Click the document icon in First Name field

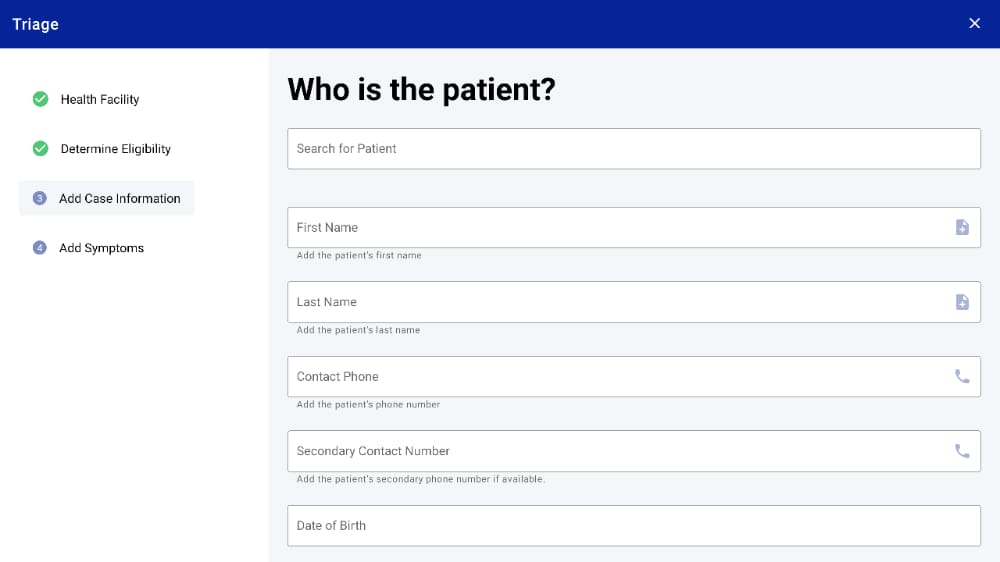[962, 227]
